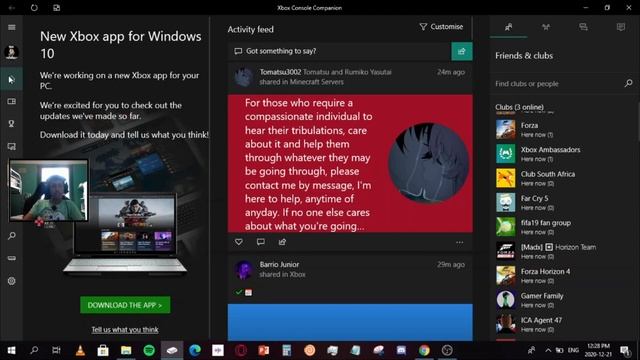Open the Gamer Family club
The height and width of the screenshot is (360, 640).
[563, 300]
